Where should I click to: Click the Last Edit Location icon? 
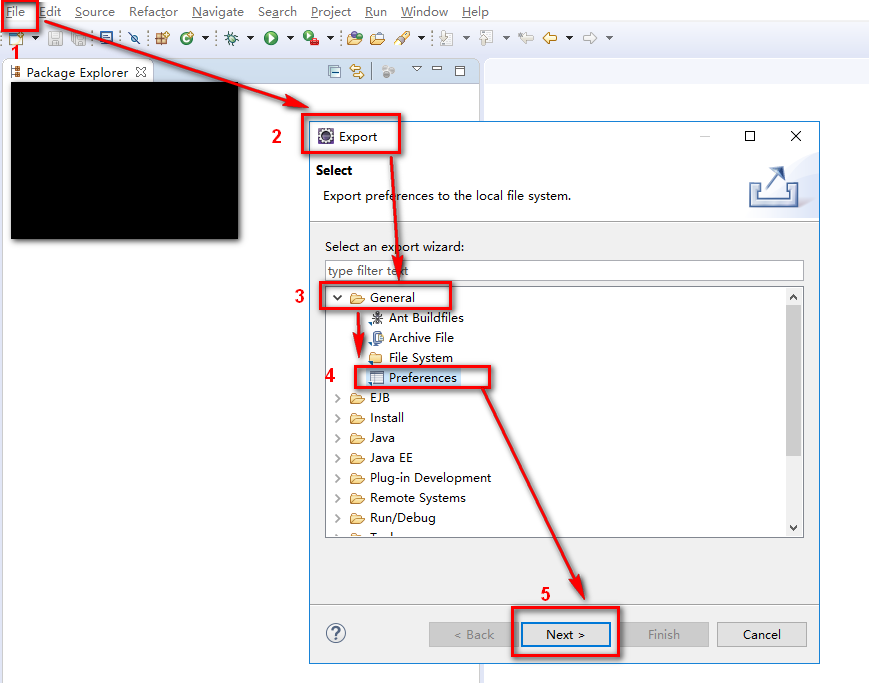tap(526, 38)
